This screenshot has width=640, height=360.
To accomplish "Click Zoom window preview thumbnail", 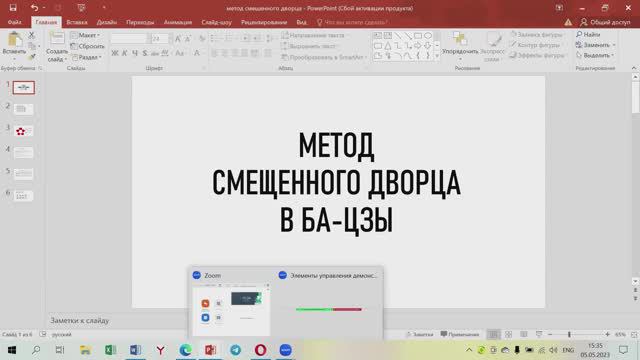I will coord(231,309).
